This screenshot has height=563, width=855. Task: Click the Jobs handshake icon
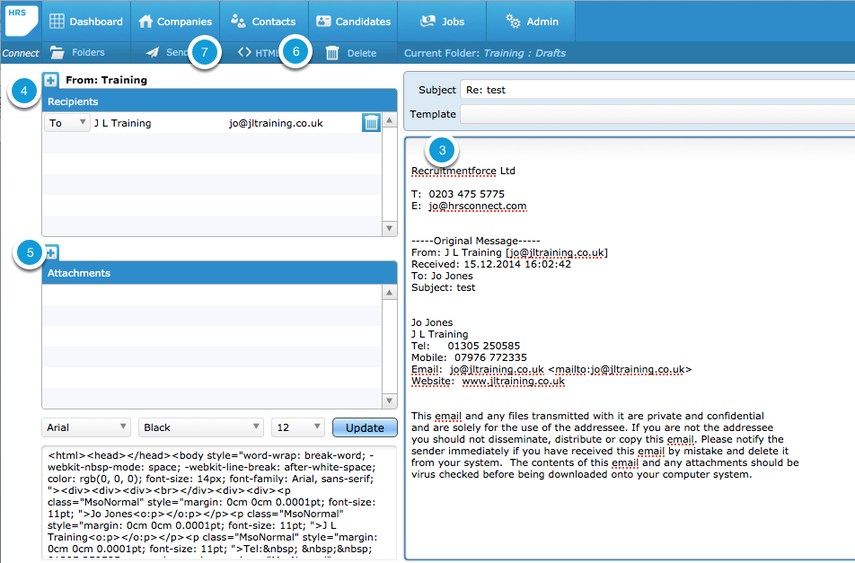click(x=428, y=21)
